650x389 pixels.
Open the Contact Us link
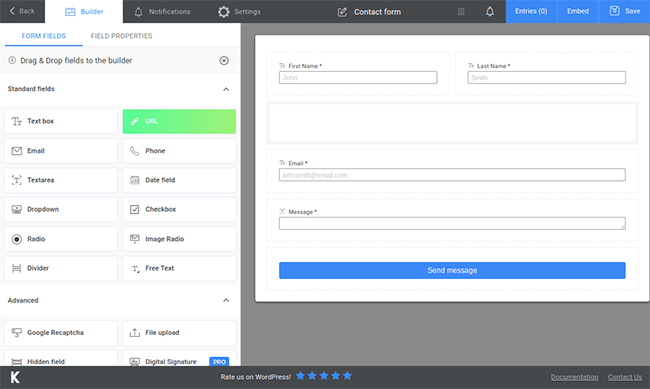click(625, 377)
